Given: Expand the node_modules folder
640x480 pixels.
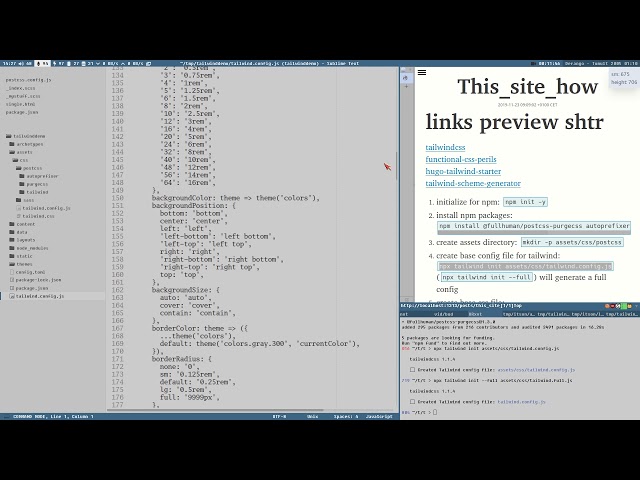Looking at the screenshot, I should coord(29,248).
